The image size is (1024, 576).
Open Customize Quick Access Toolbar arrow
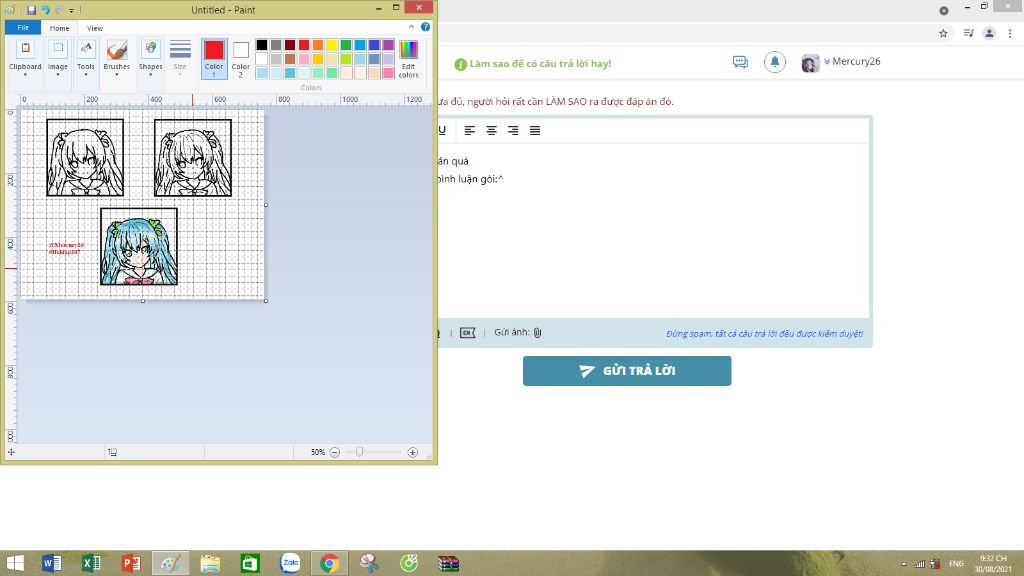tap(71, 10)
